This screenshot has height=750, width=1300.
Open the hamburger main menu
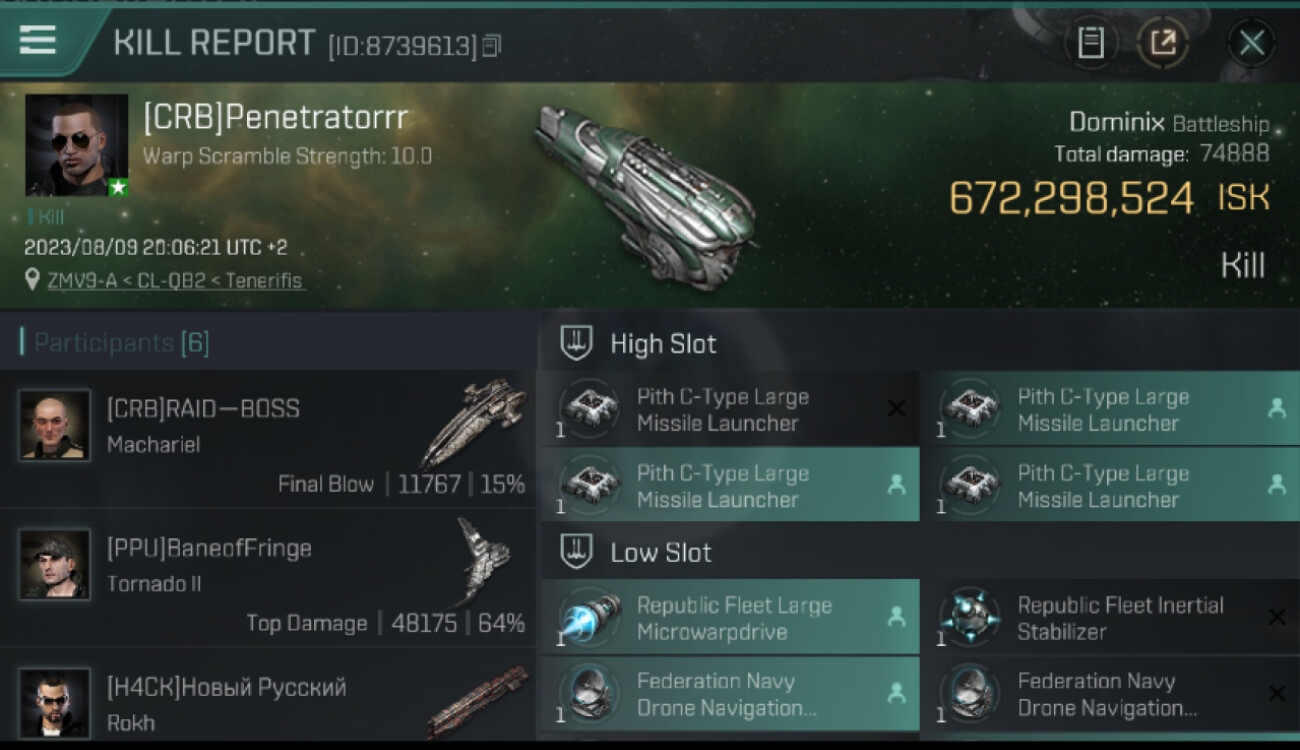click(38, 40)
